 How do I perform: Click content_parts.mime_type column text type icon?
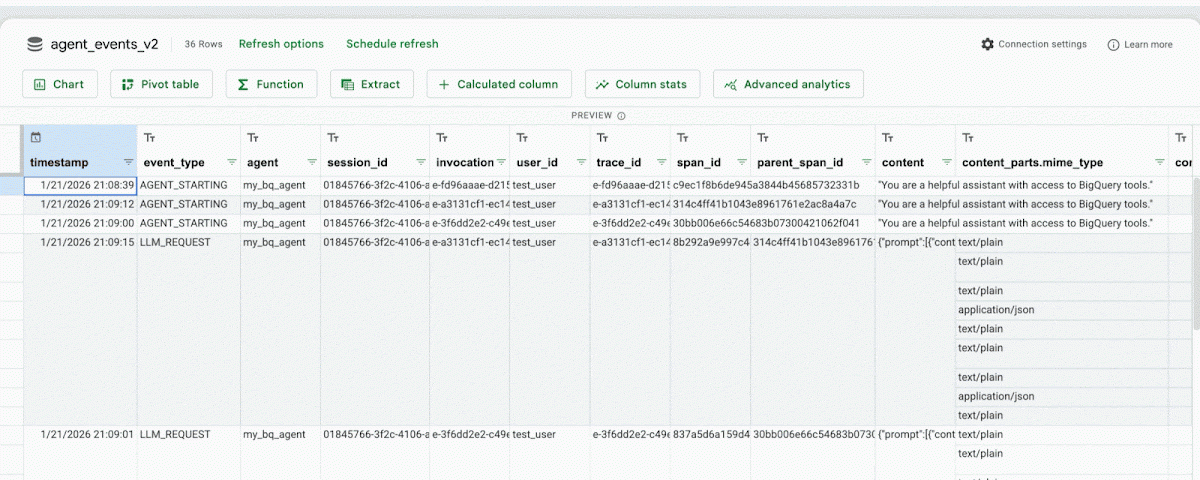coord(967,137)
